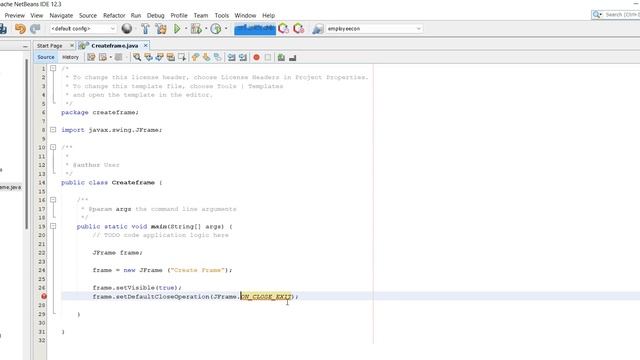Click the Stop Macro Recording icon

268,58
